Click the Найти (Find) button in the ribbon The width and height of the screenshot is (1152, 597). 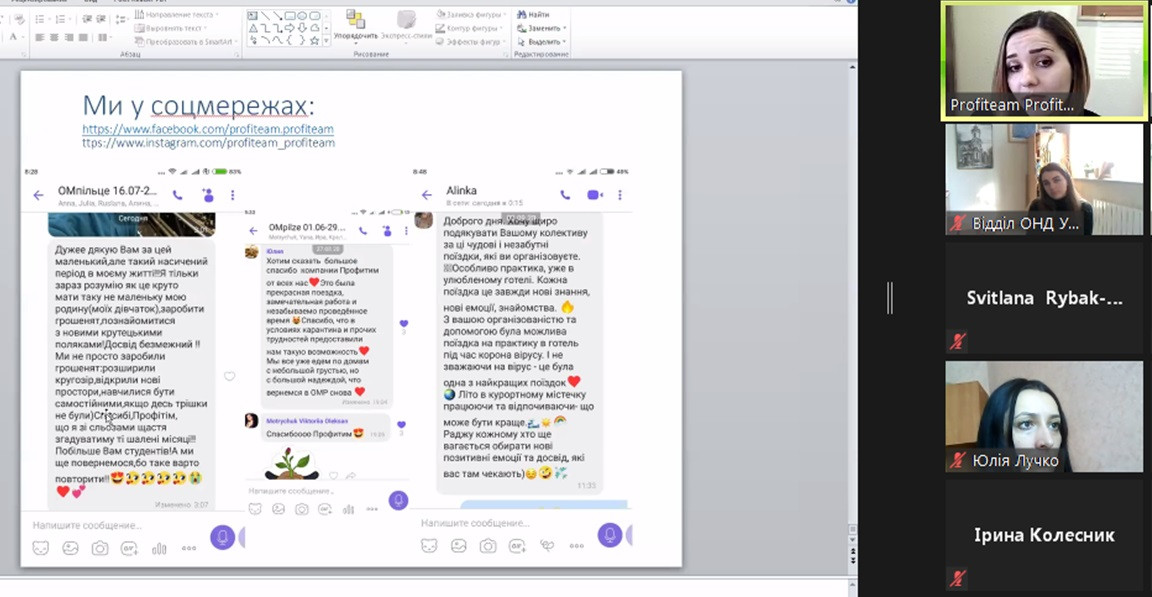click(x=533, y=15)
